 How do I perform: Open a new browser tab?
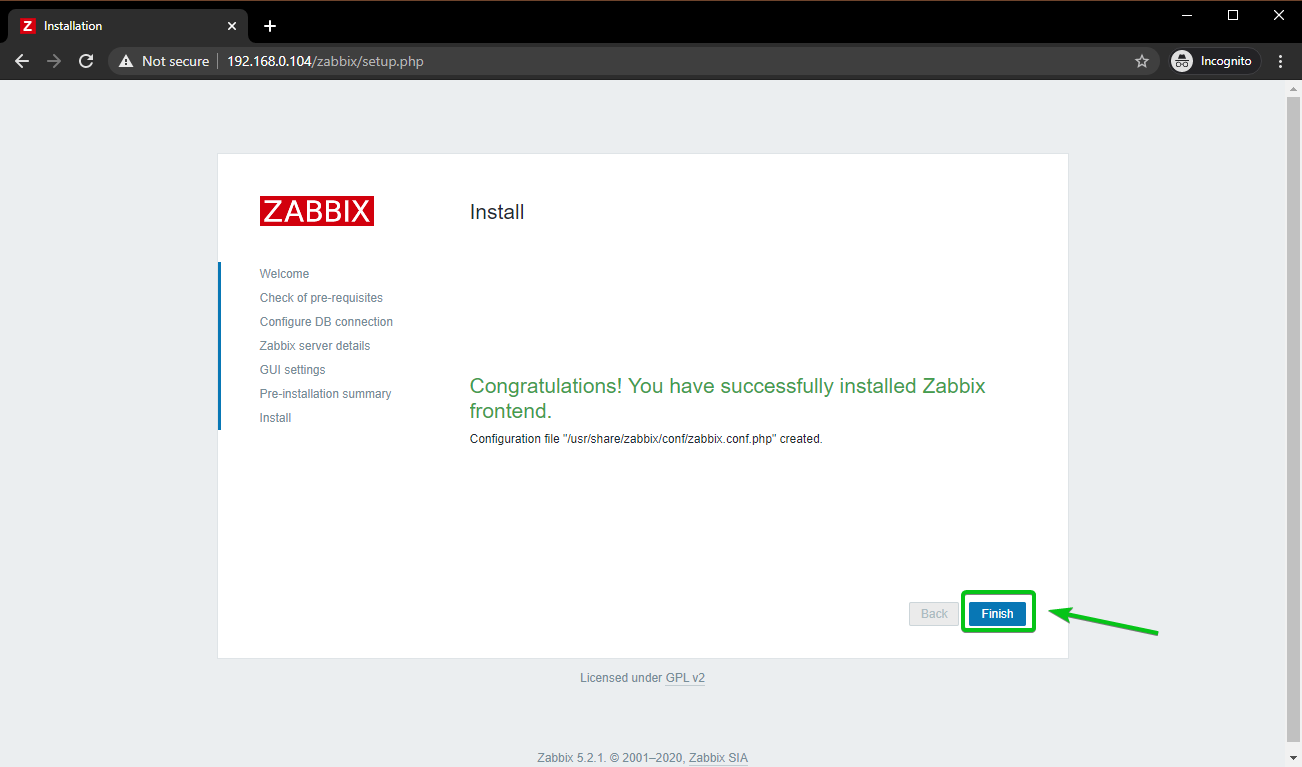pos(270,26)
